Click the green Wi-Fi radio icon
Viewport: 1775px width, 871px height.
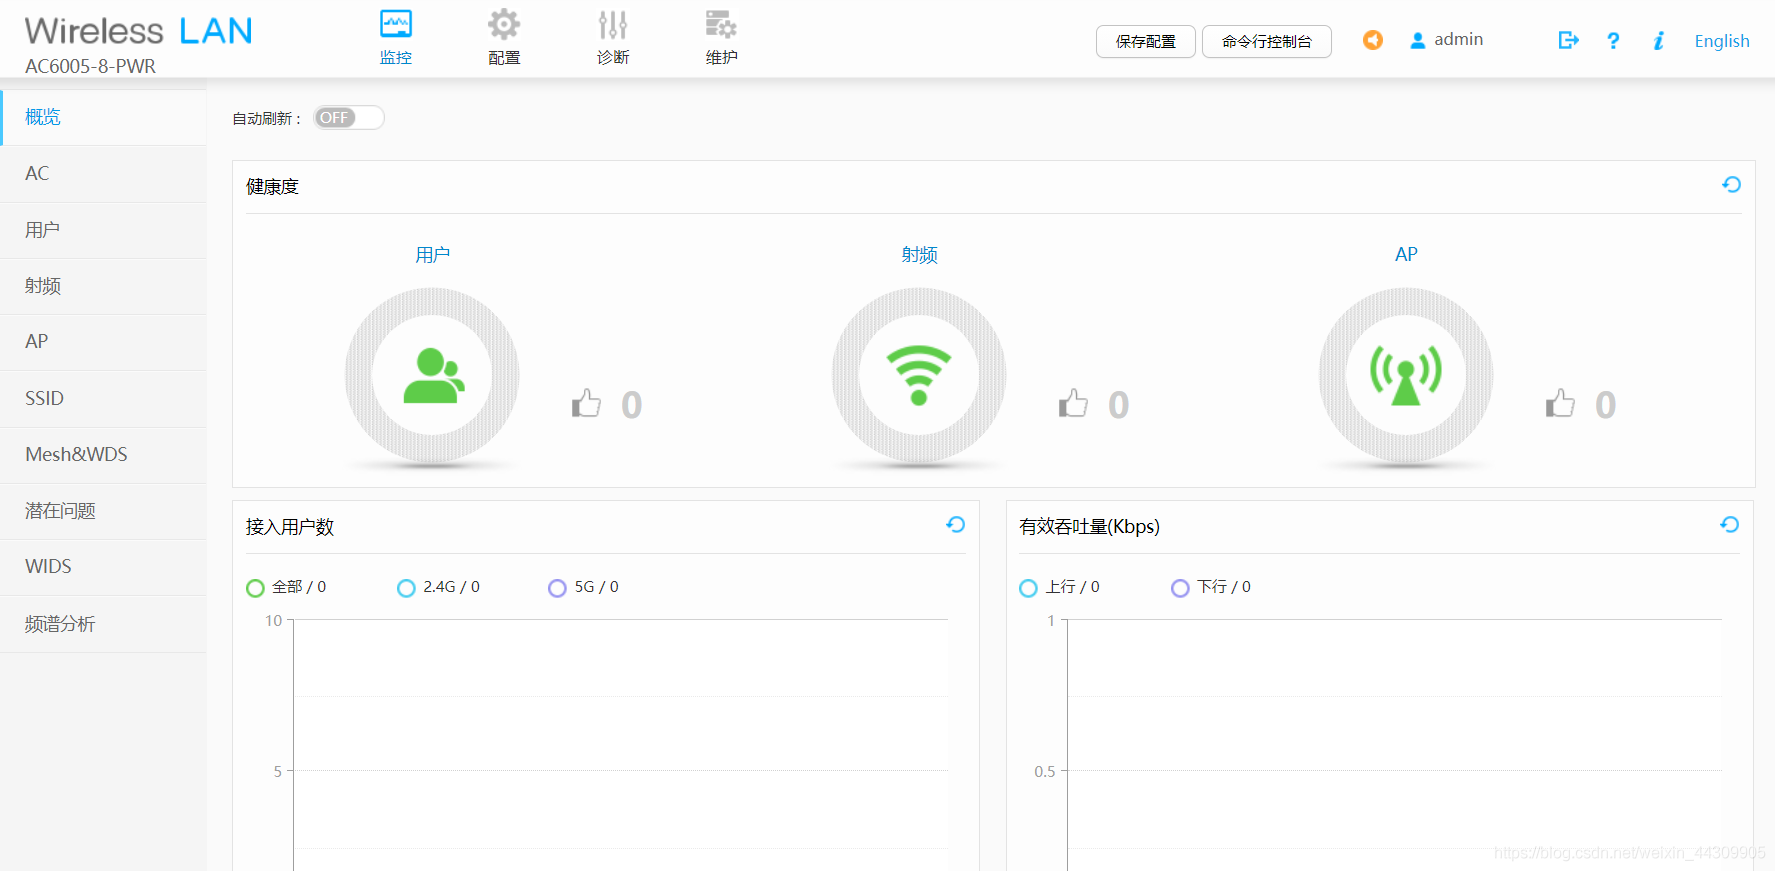[919, 375]
